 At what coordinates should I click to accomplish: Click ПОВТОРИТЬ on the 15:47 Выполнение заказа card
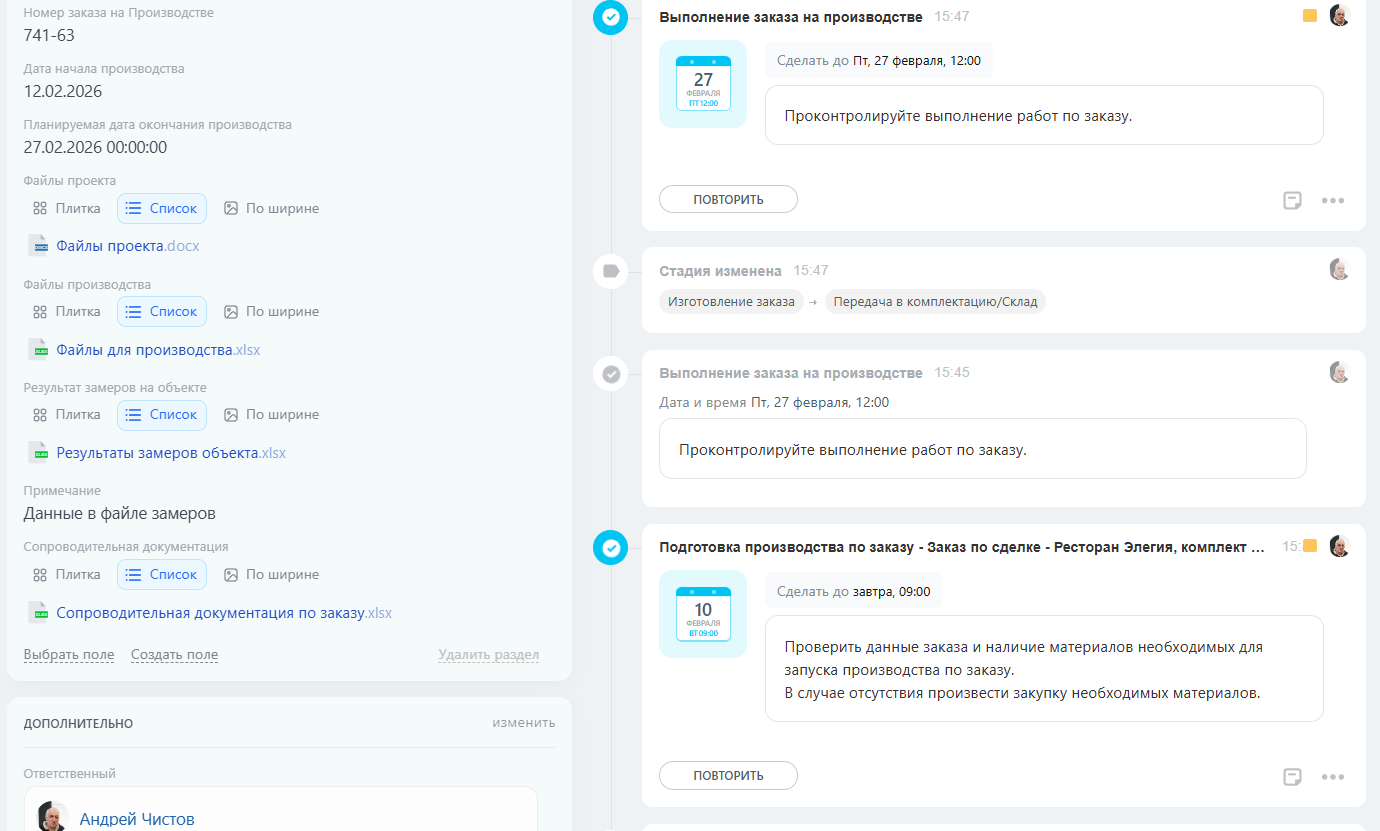[728, 199]
